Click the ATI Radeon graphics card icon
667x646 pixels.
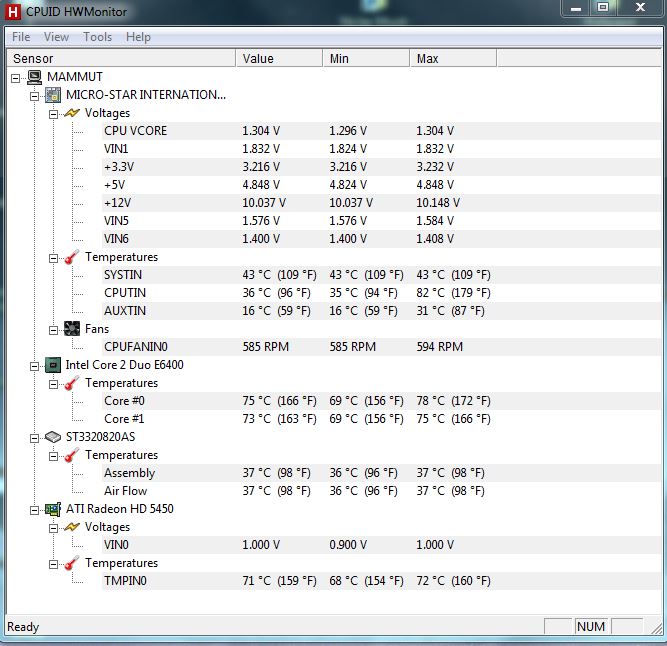pyautogui.click(x=53, y=509)
